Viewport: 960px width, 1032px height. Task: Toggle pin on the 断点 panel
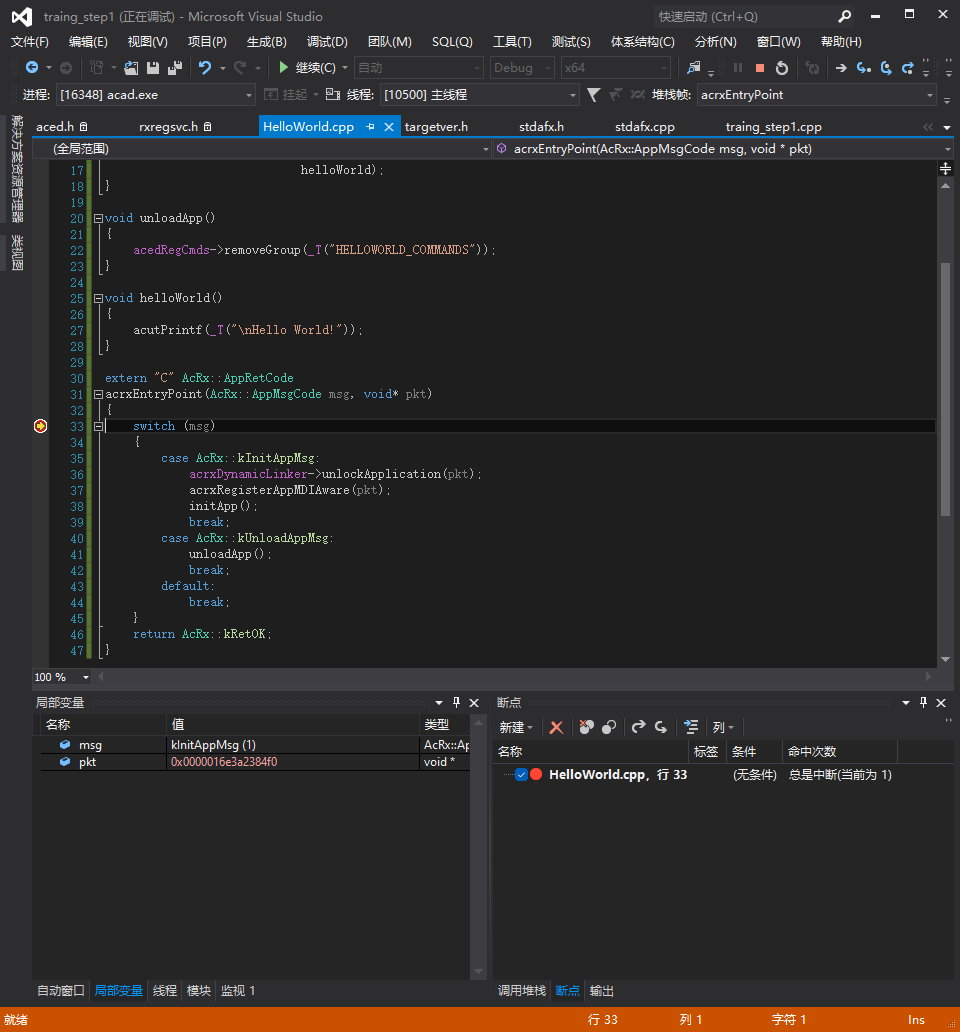[923, 703]
